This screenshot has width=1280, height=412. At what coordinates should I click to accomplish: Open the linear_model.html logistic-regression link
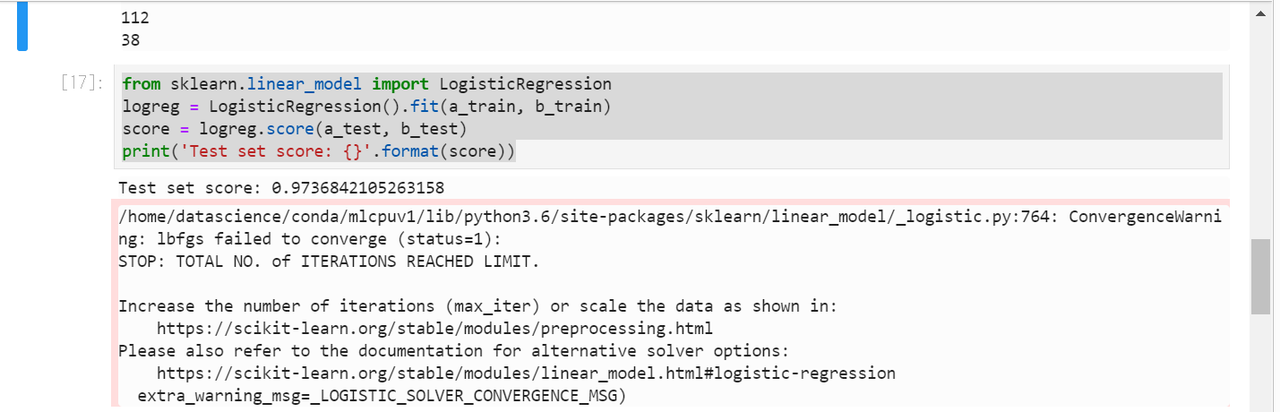(x=526, y=373)
